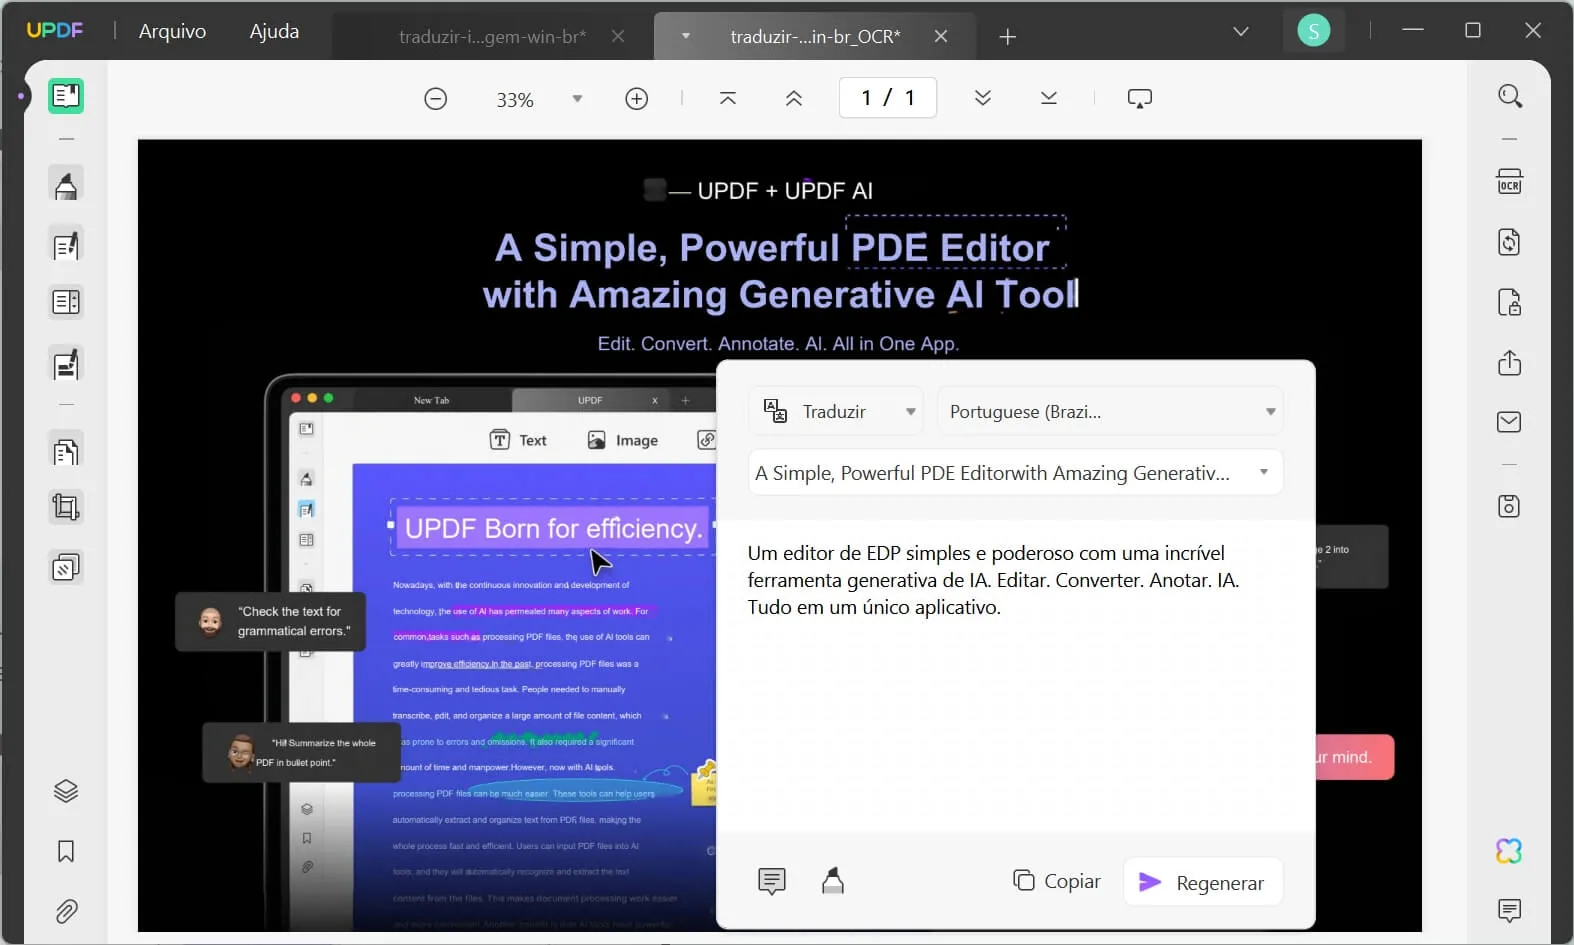Show the Bookmarks panel
Viewport: 1574px width, 945px height.
click(66, 851)
